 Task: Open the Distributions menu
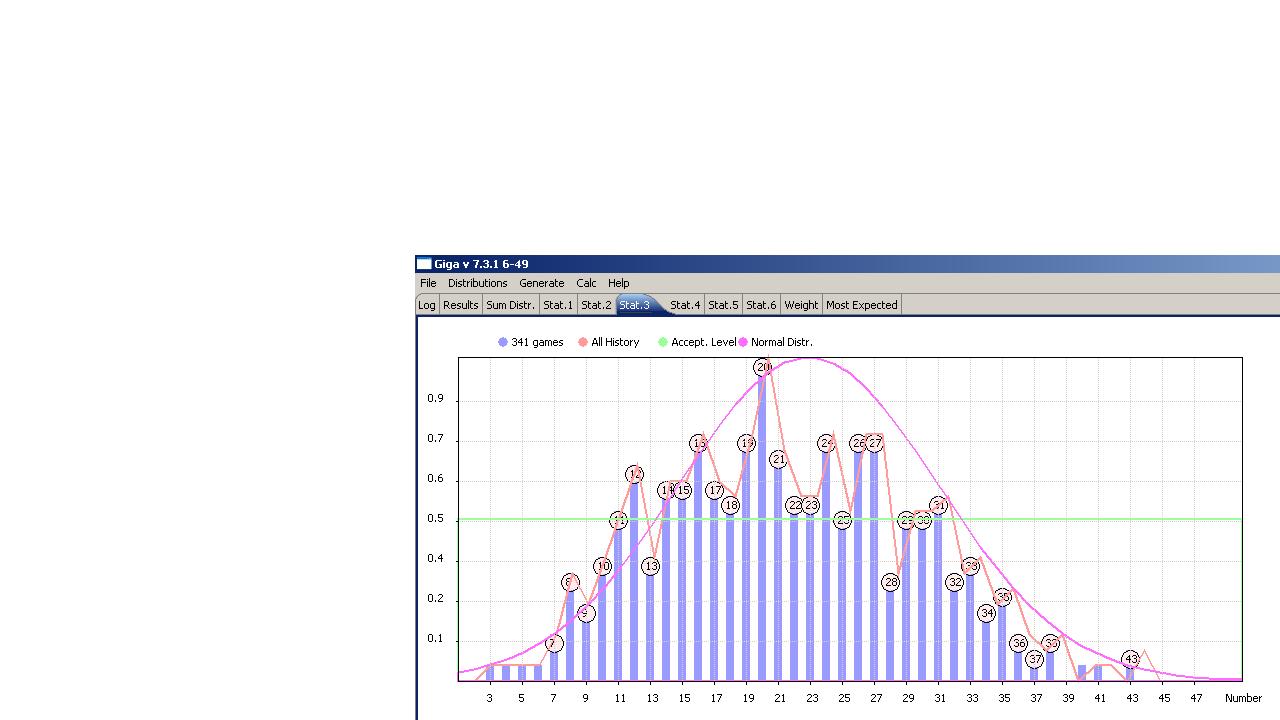pos(477,283)
